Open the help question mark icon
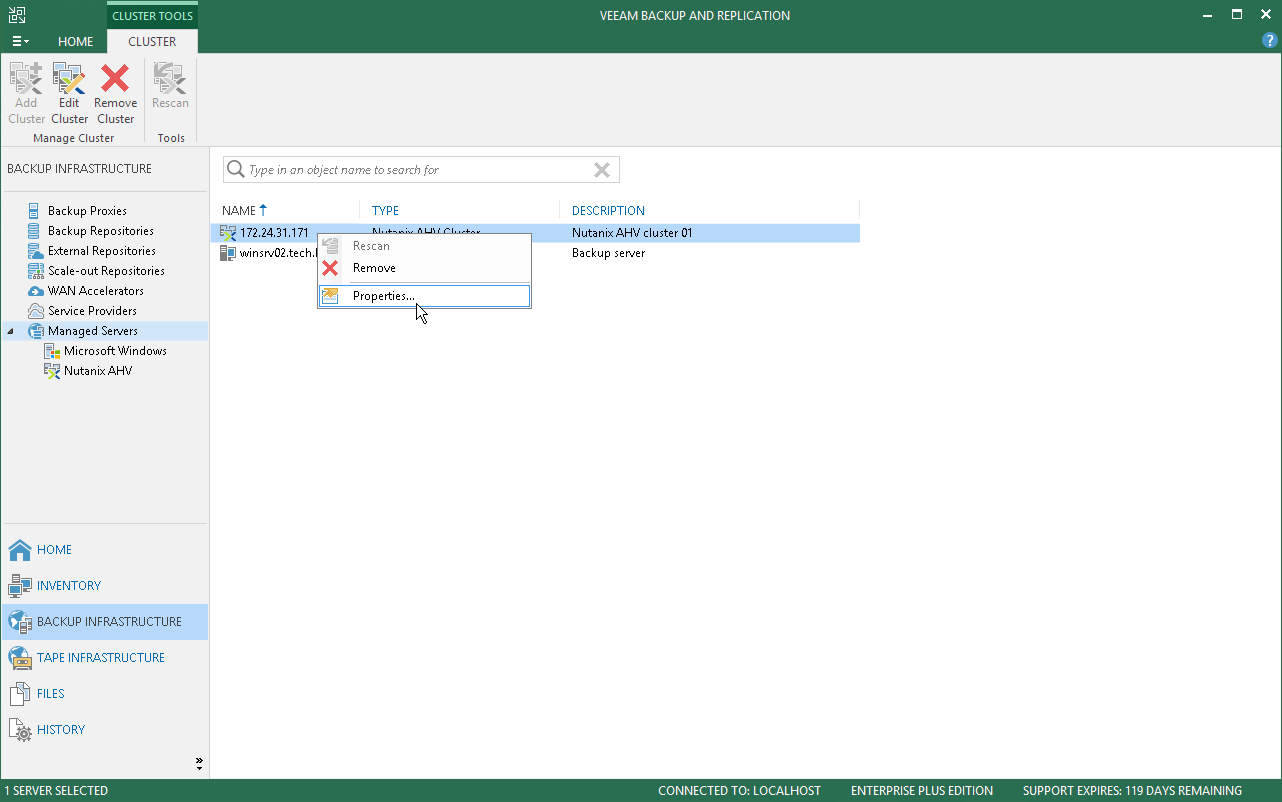Image resolution: width=1282 pixels, height=802 pixels. pyautogui.click(x=1270, y=41)
